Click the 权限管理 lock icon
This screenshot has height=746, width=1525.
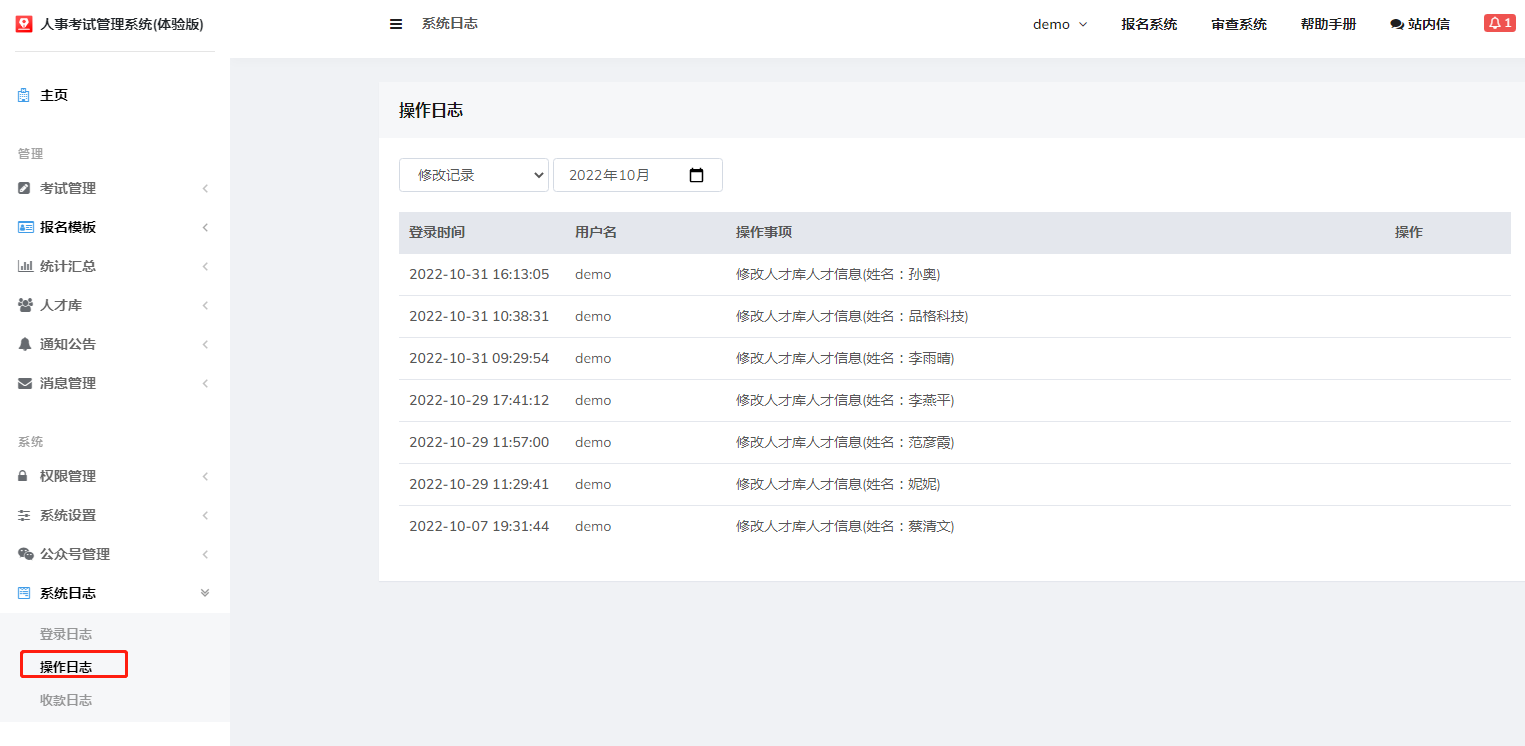pos(24,476)
